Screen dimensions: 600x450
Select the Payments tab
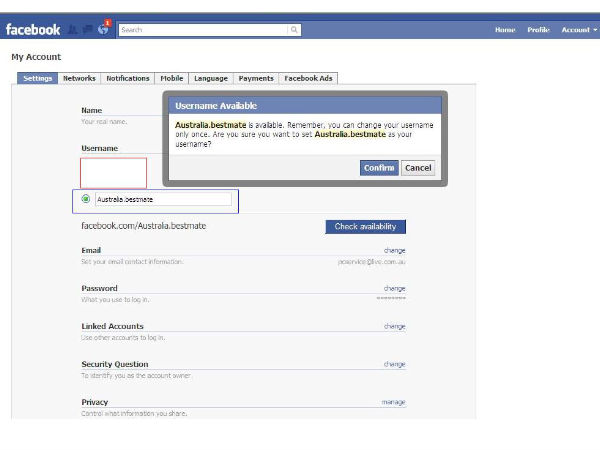[256, 78]
